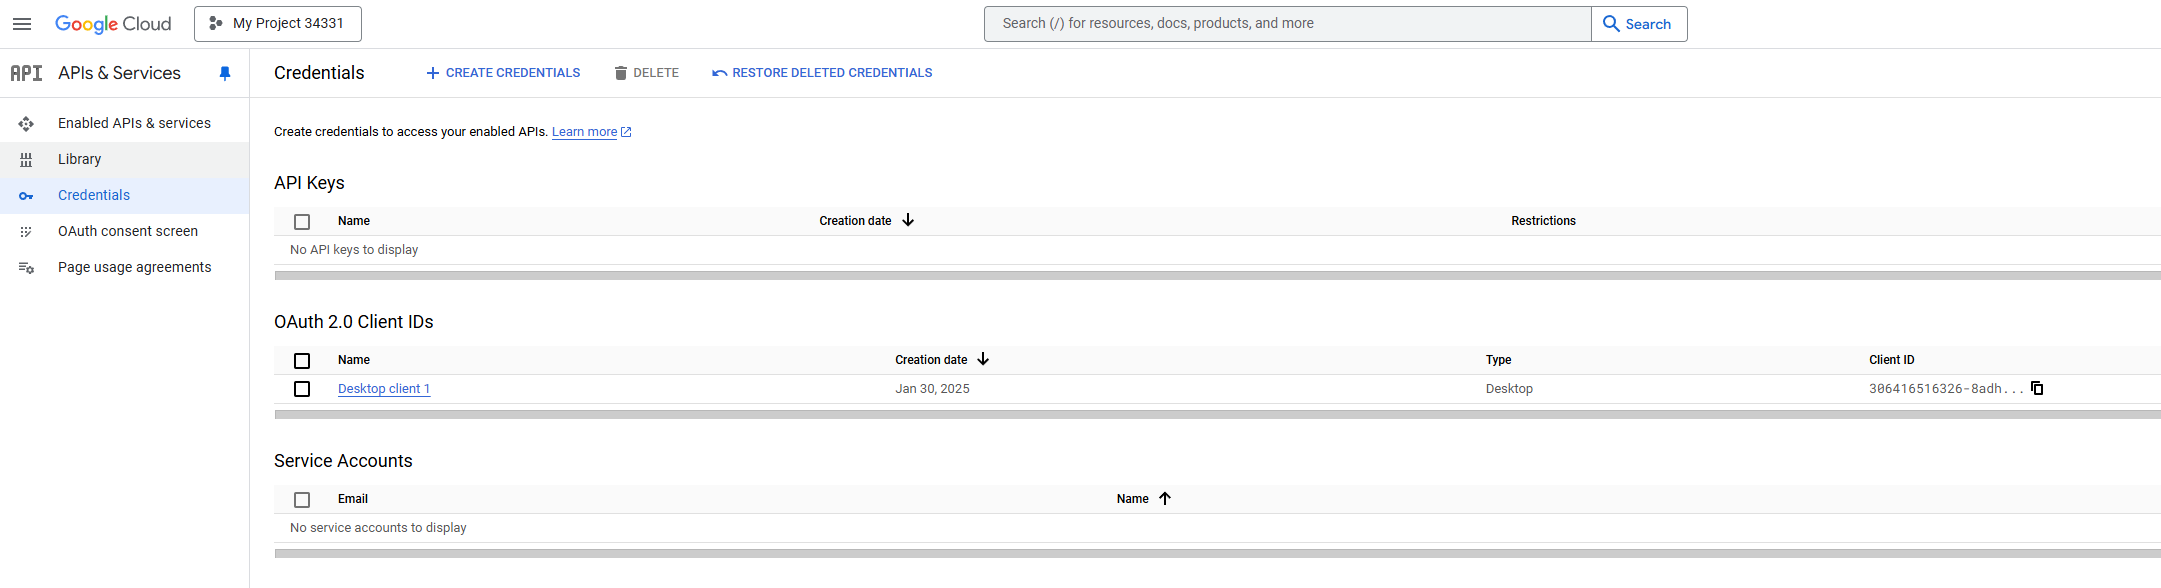Click the Create Credentials button

pos(503,73)
